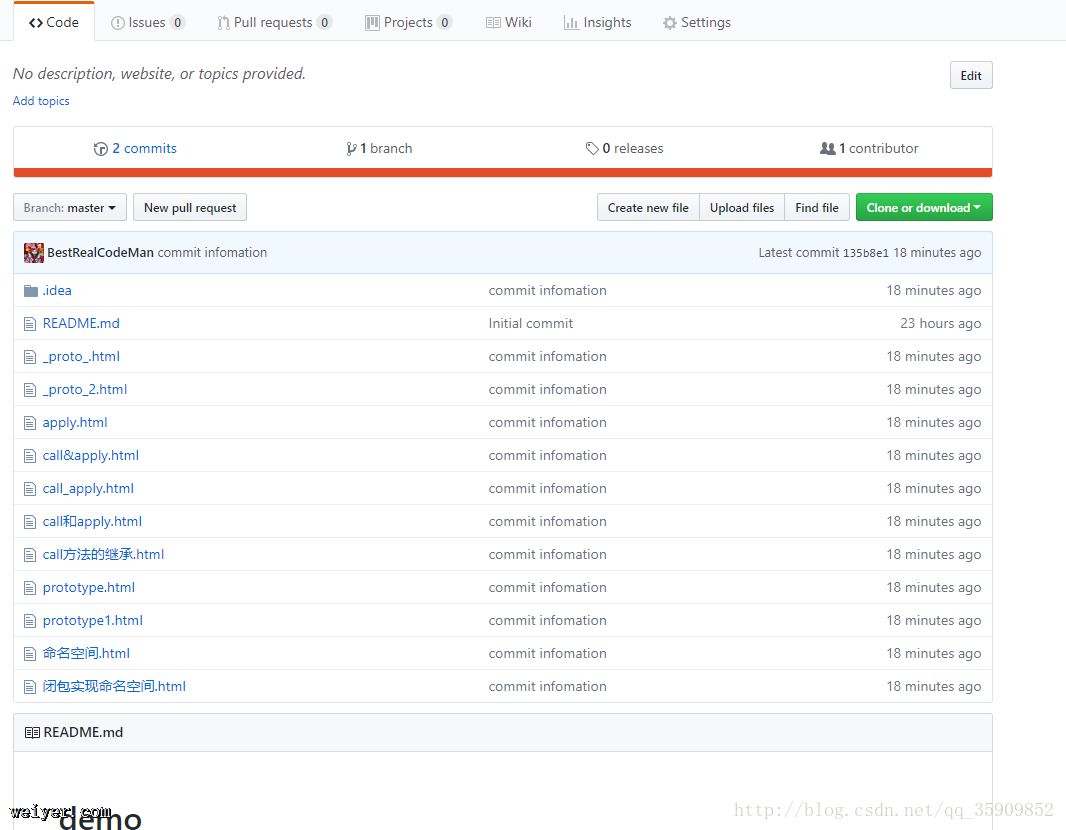
Task: Click the book icon beside README.md header
Action: [32, 733]
